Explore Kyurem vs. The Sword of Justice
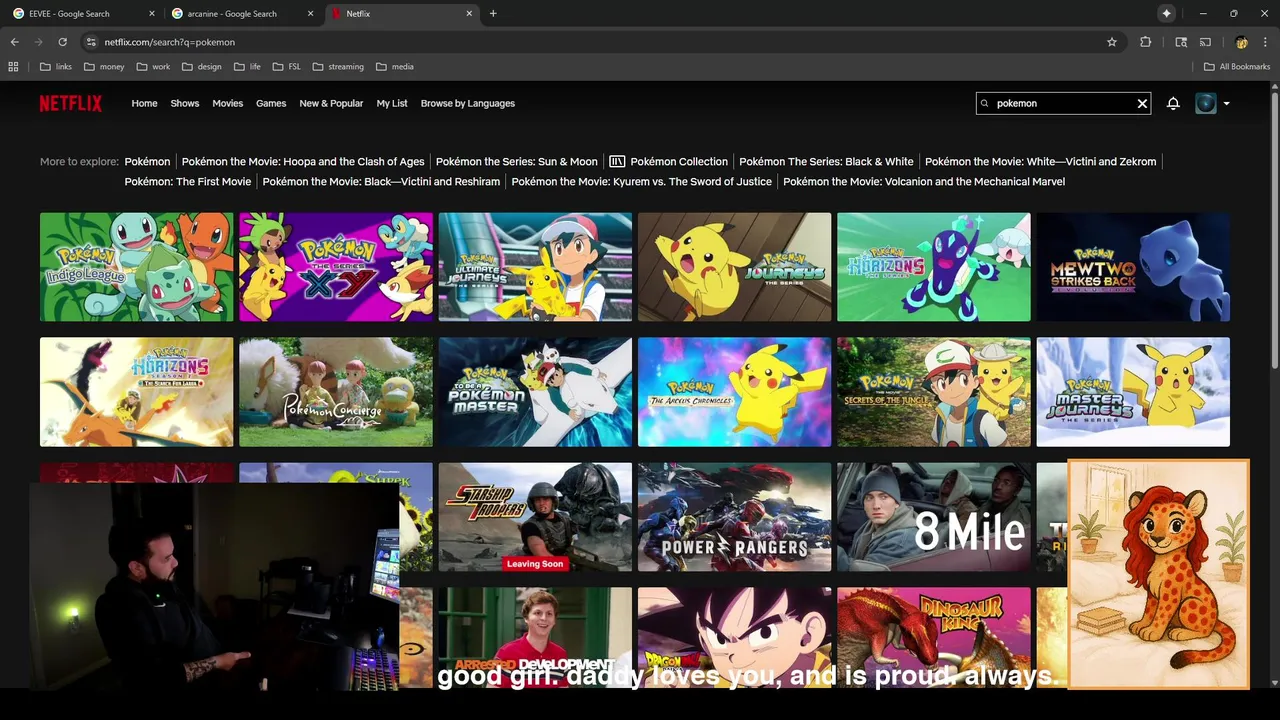Image resolution: width=1280 pixels, height=720 pixels. (641, 181)
